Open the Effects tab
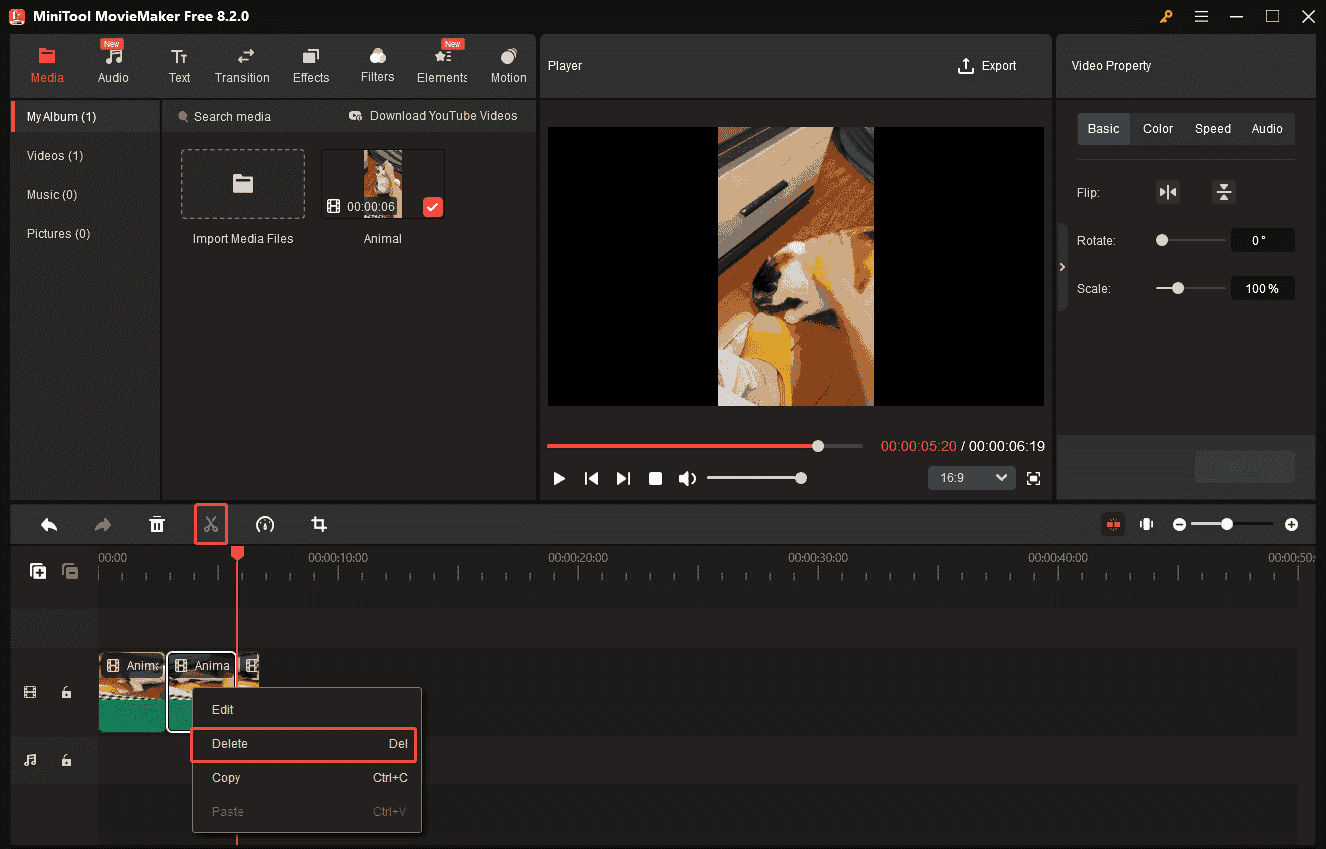 [x=311, y=66]
